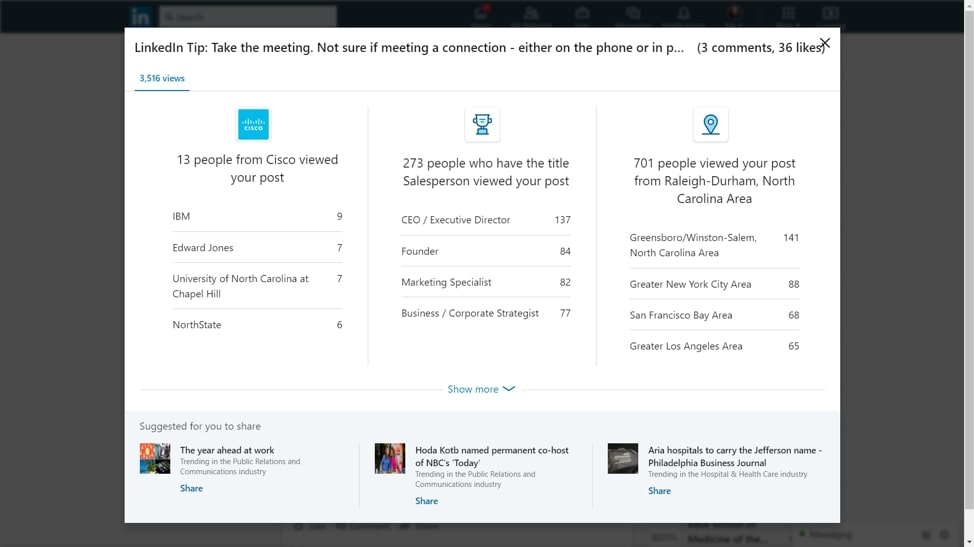Open 'Aria hospitals to carry the Jefferson name' headline
974x547 pixels.
pyautogui.click(x=735, y=456)
